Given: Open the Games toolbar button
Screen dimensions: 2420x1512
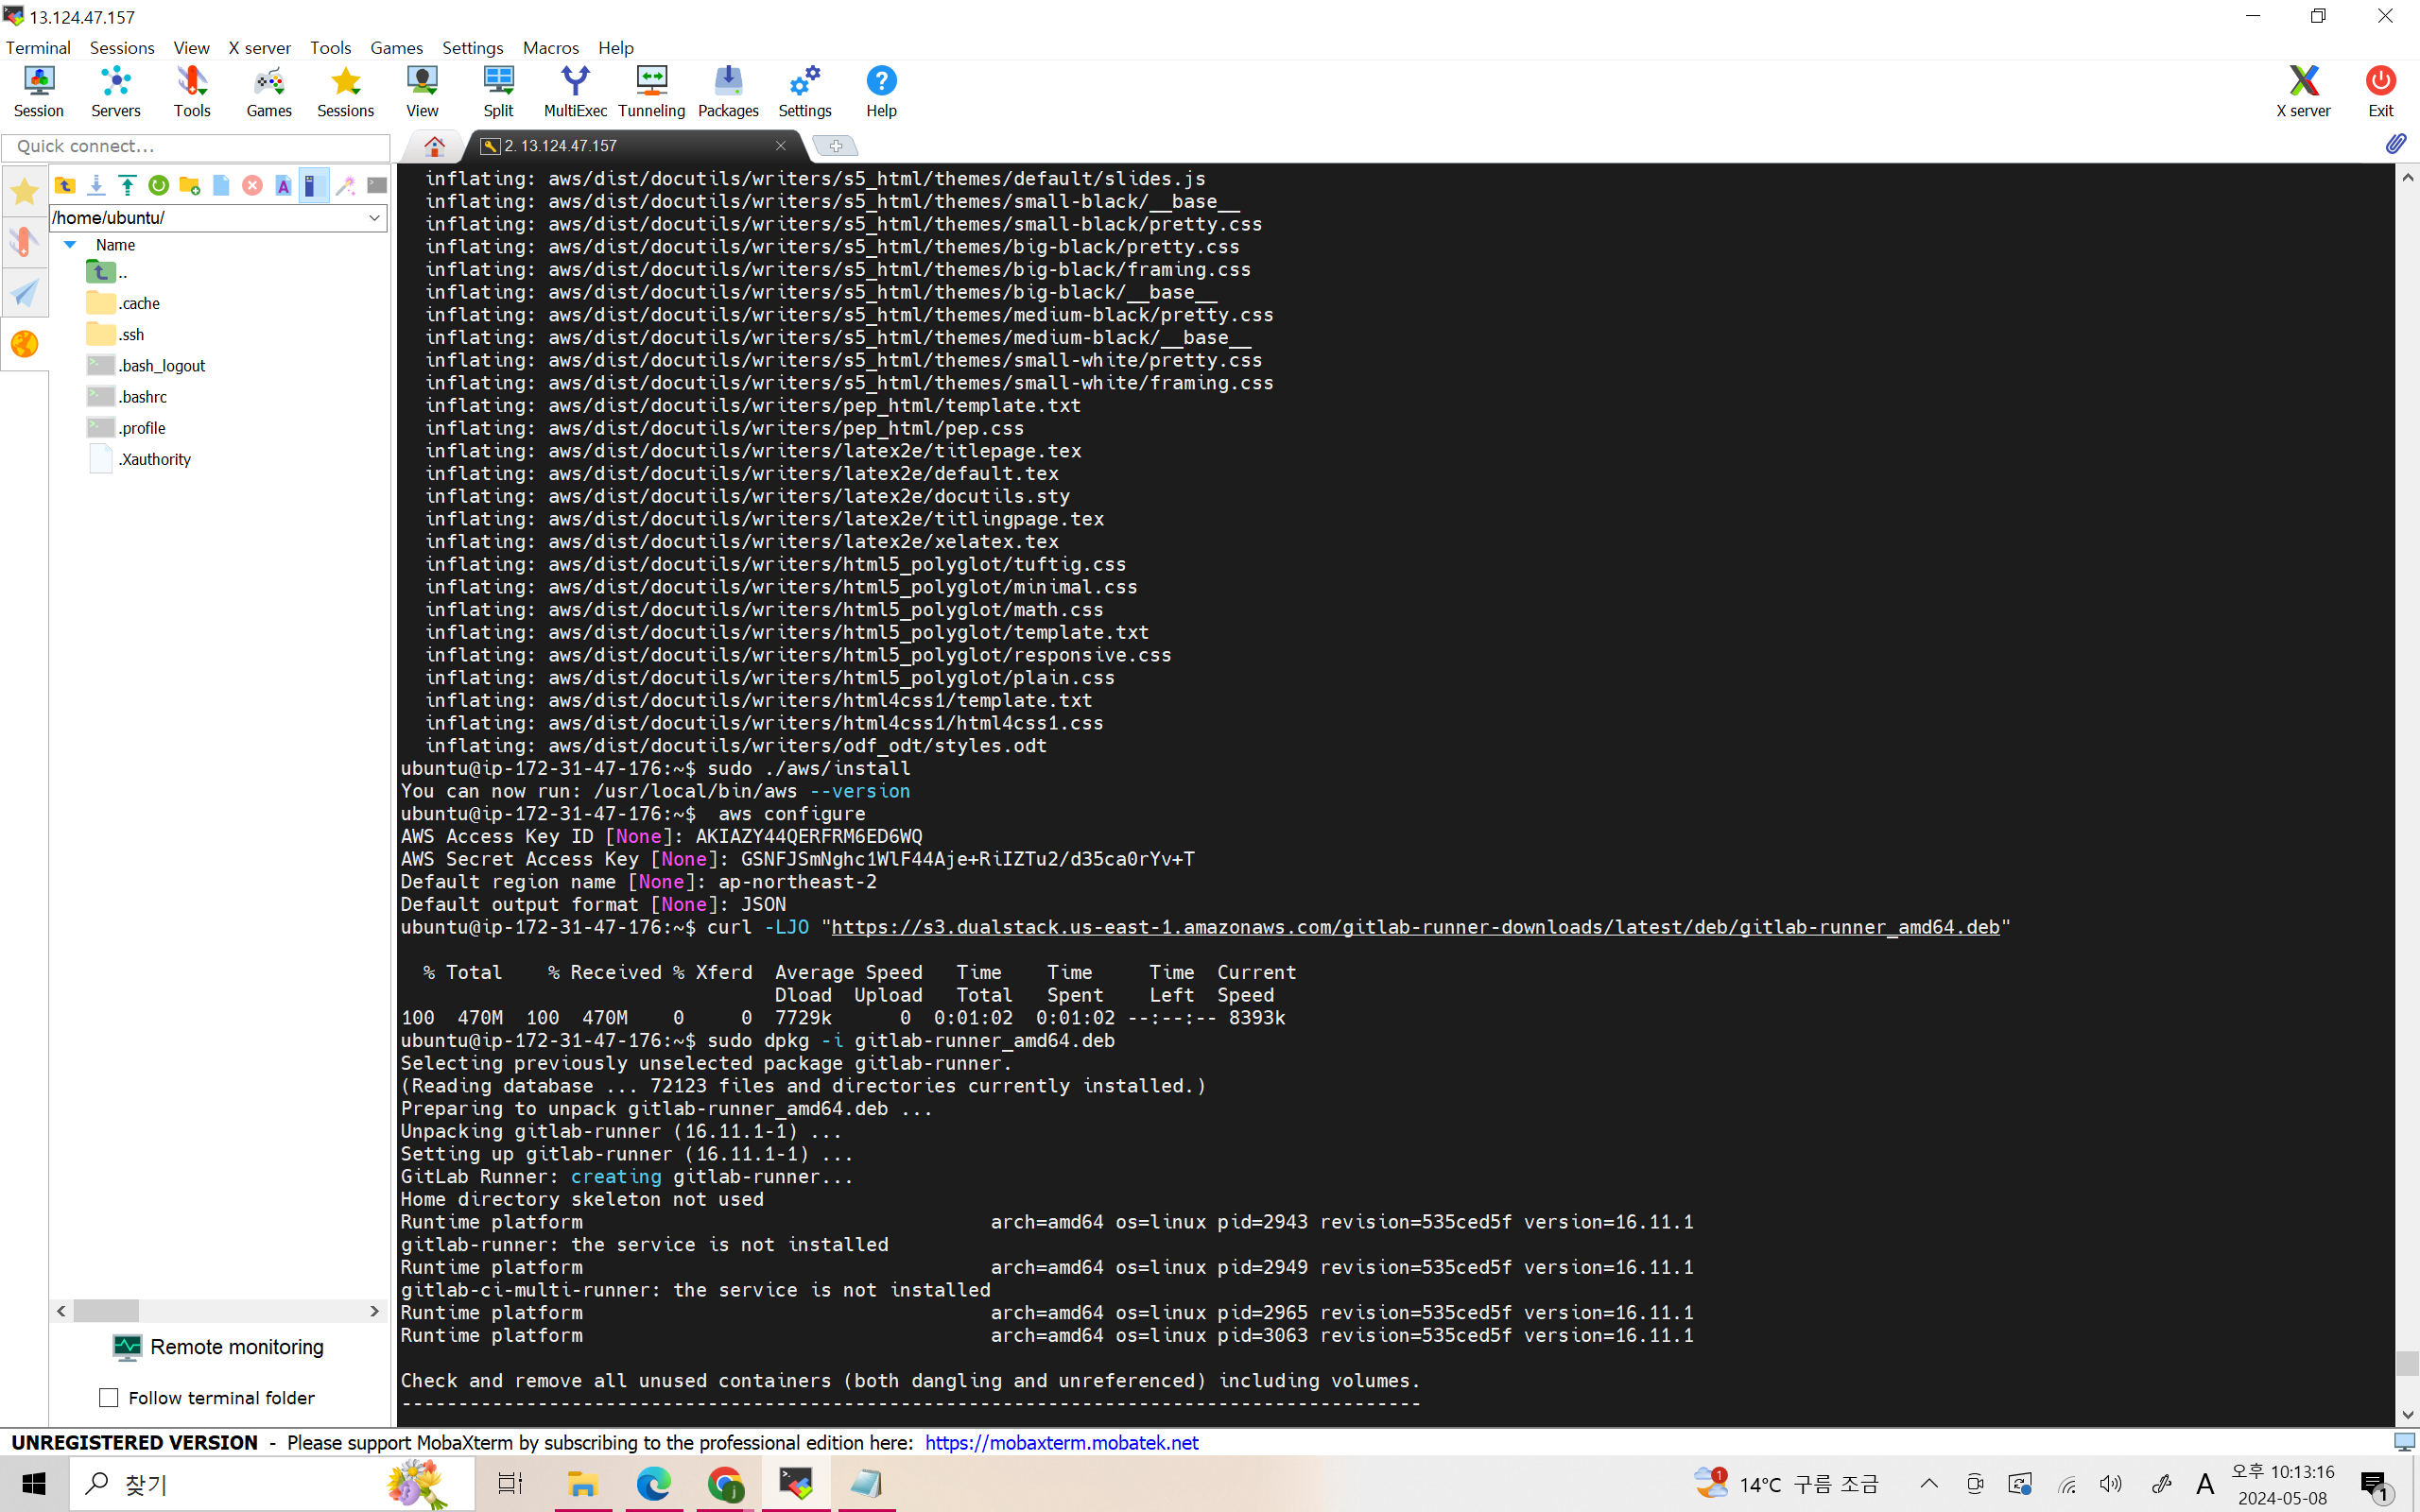Looking at the screenshot, I should point(269,92).
